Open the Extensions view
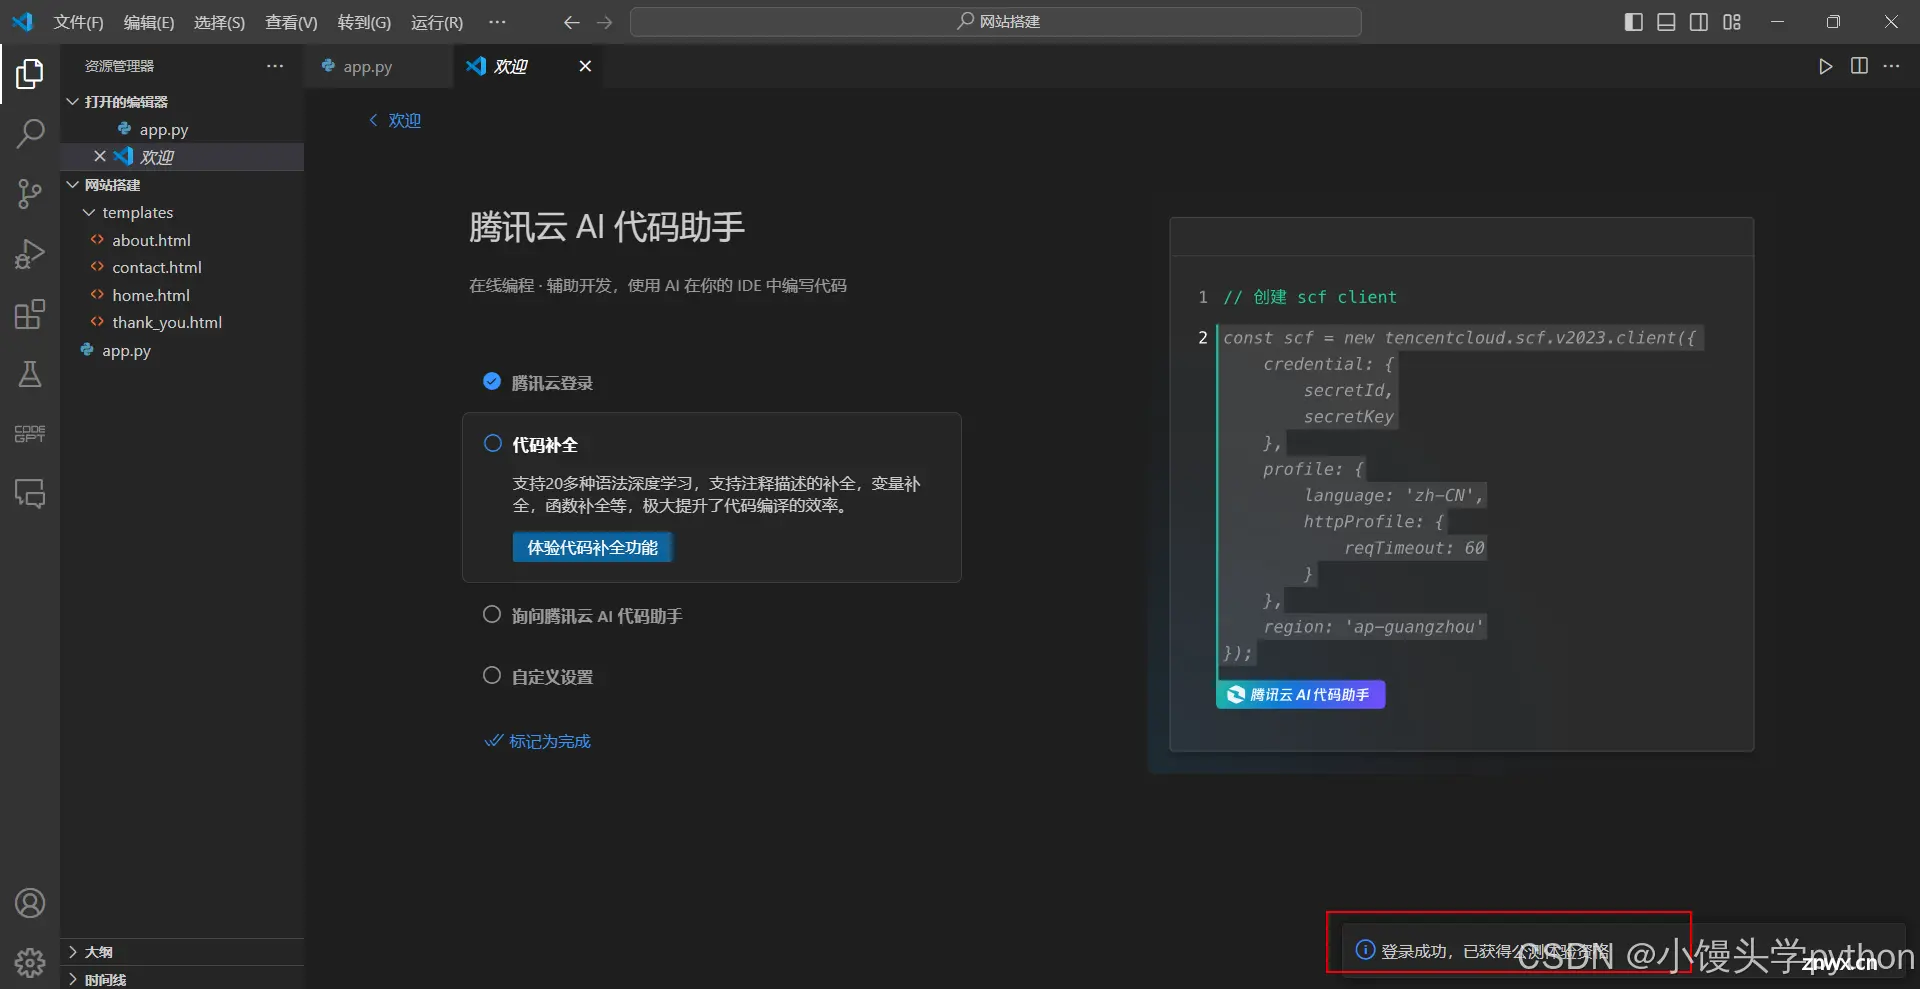This screenshot has width=1920, height=989. [x=30, y=314]
